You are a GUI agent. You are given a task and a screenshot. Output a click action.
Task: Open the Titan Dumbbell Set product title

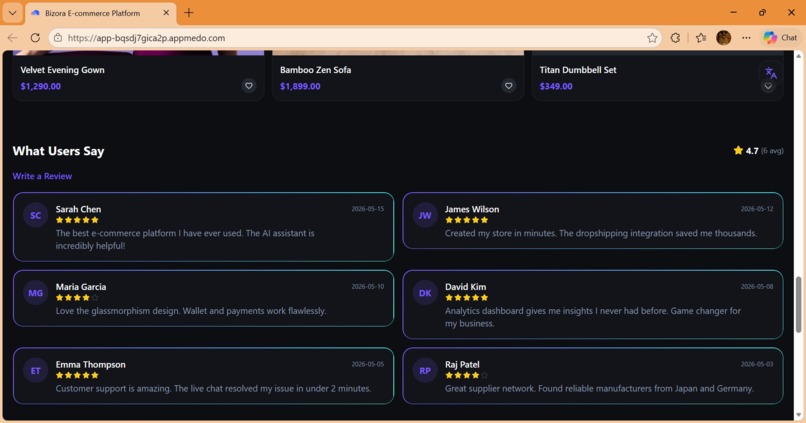pos(578,70)
